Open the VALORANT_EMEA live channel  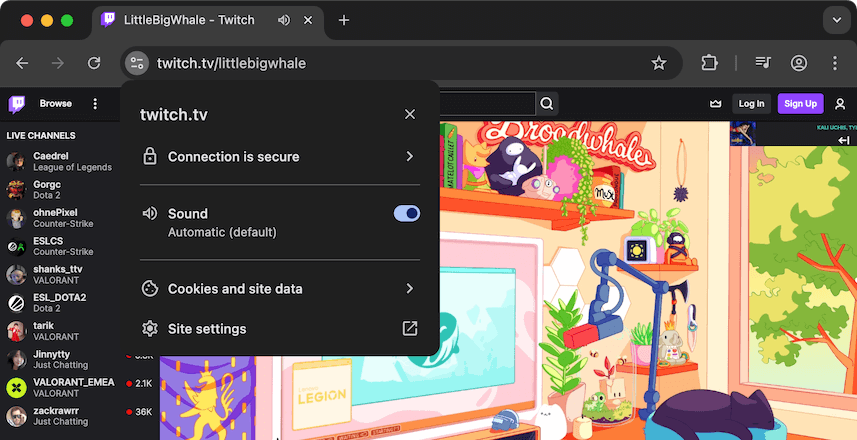tap(80, 388)
